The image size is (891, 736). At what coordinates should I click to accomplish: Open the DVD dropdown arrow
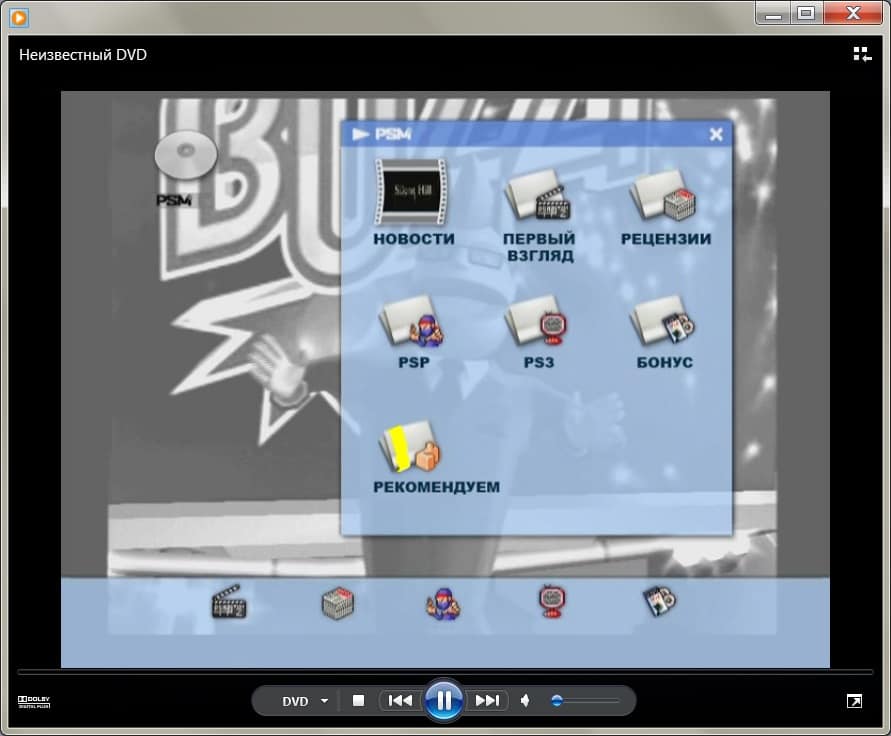[x=324, y=701]
